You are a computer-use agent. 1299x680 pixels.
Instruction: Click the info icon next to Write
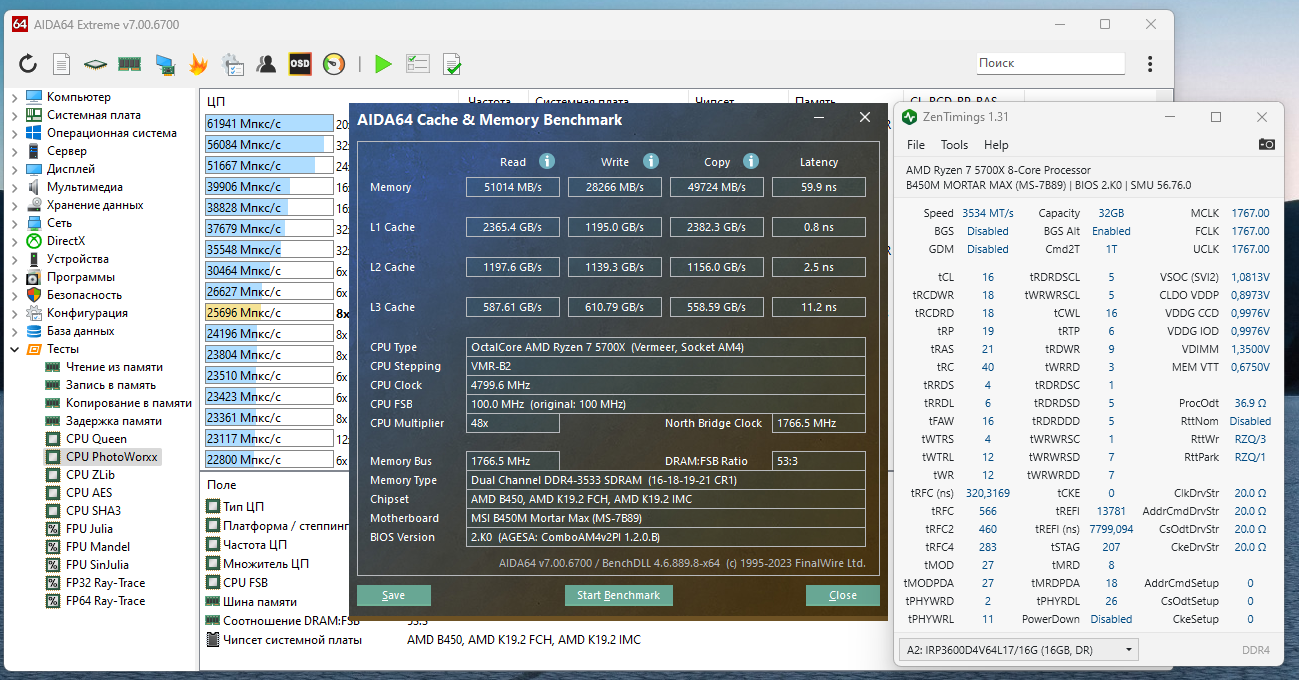pyautogui.click(x=650, y=161)
